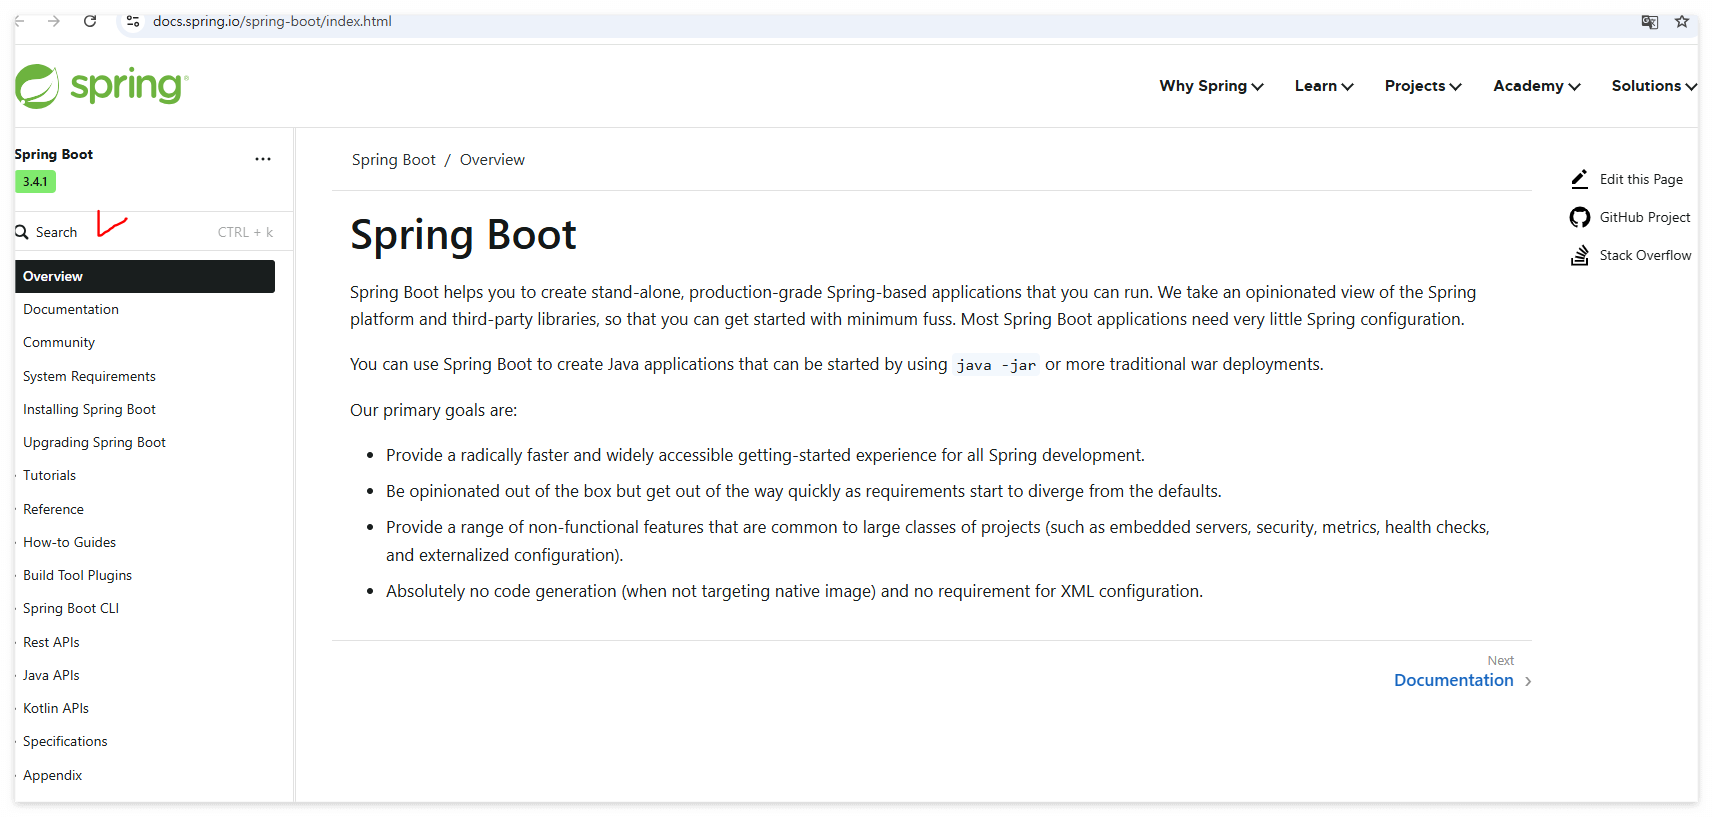The image size is (1713, 817).
Task: Open System Requirements page
Action: (x=89, y=376)
